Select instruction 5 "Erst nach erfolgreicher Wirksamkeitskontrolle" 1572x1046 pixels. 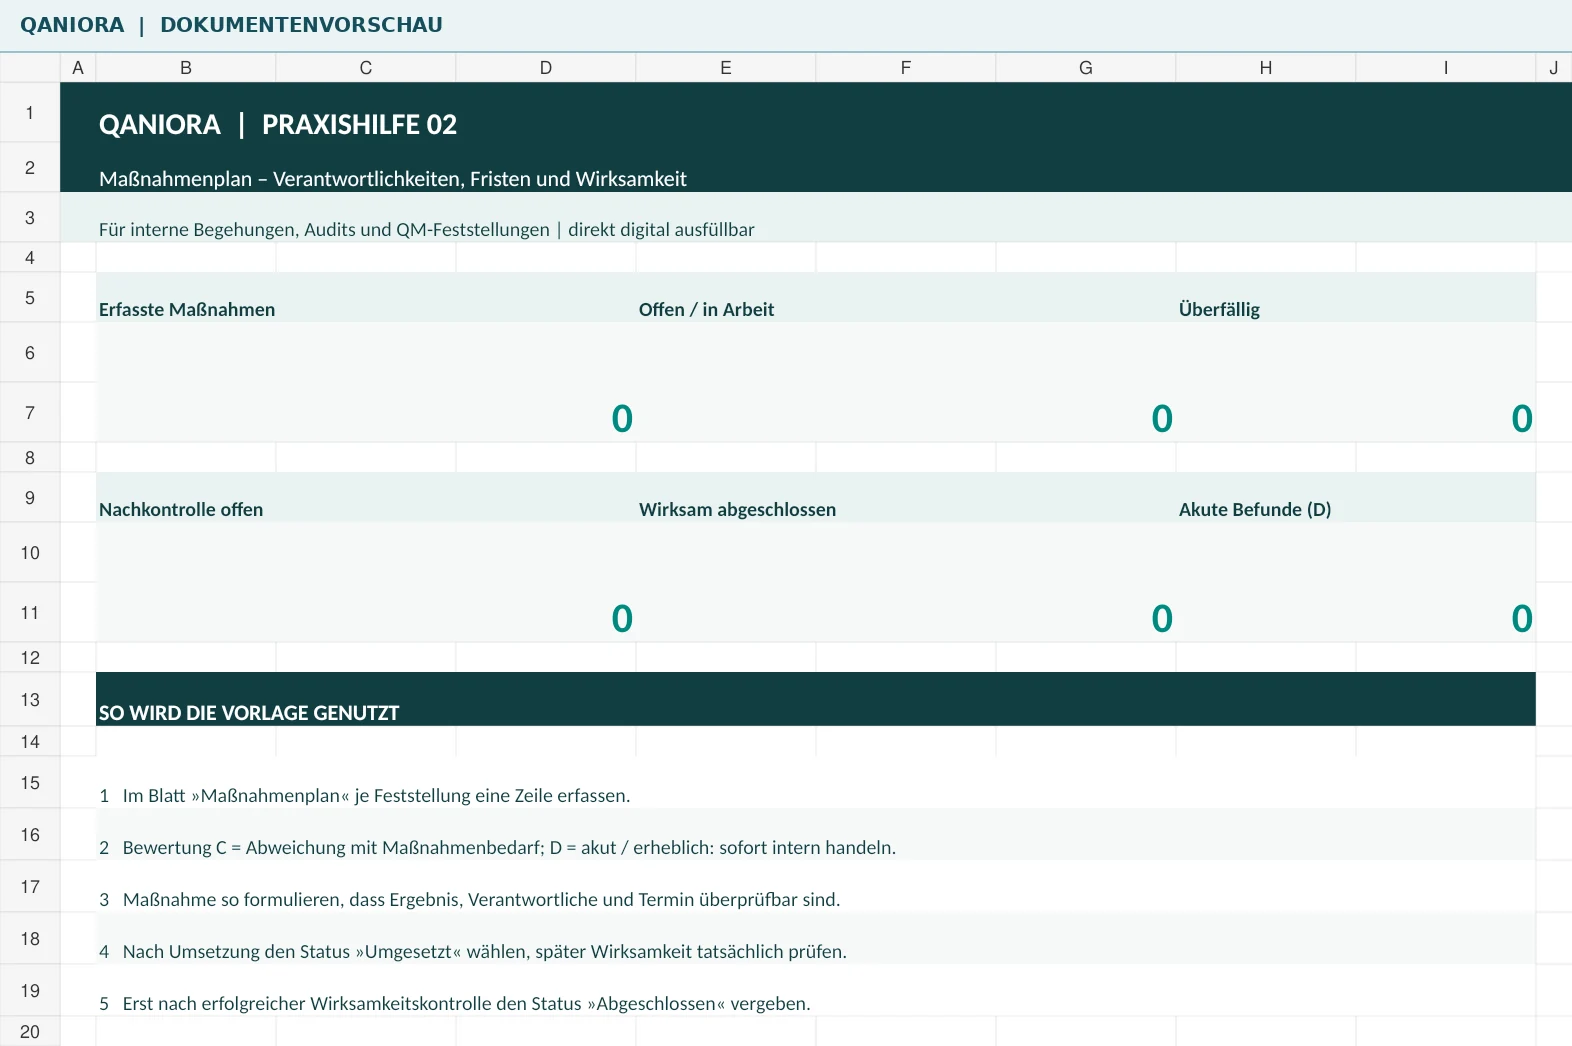click(455, 1004)
